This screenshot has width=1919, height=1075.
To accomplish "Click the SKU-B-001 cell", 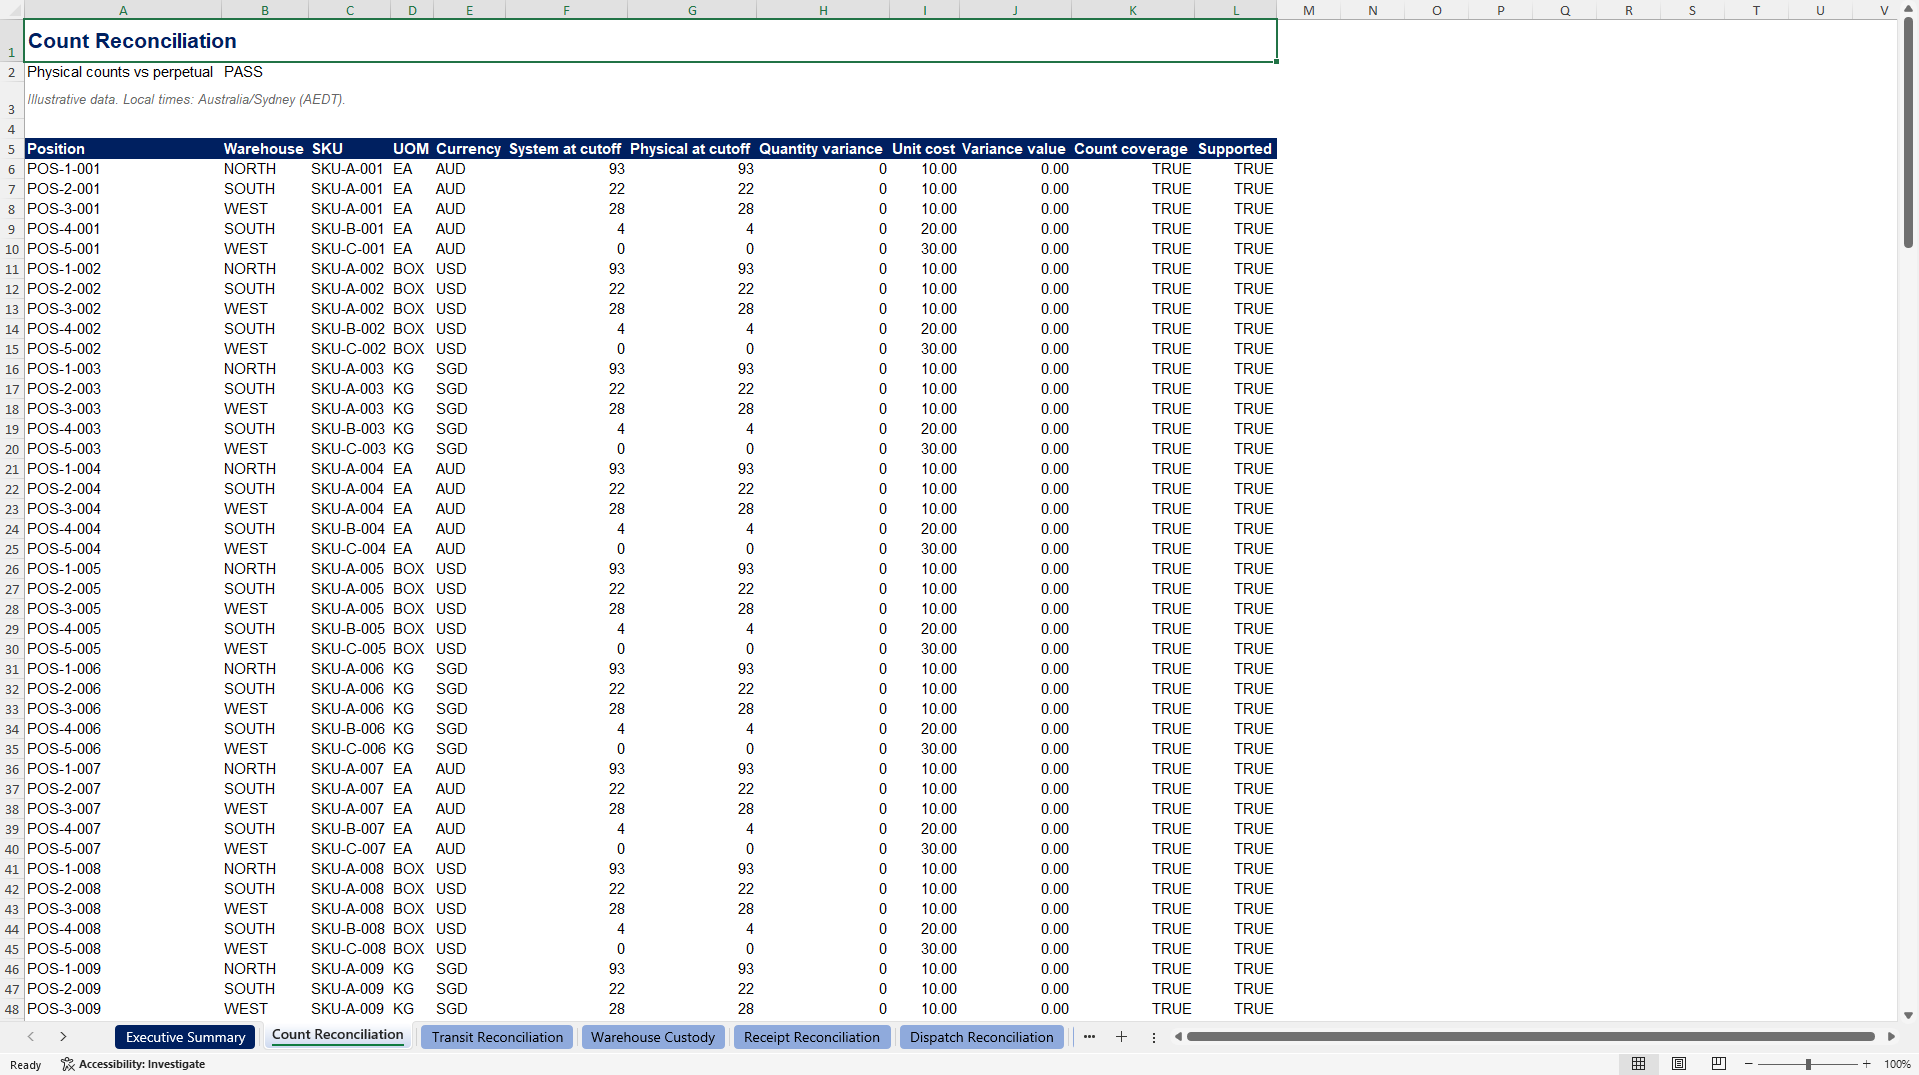I will [x=349, y=229].
